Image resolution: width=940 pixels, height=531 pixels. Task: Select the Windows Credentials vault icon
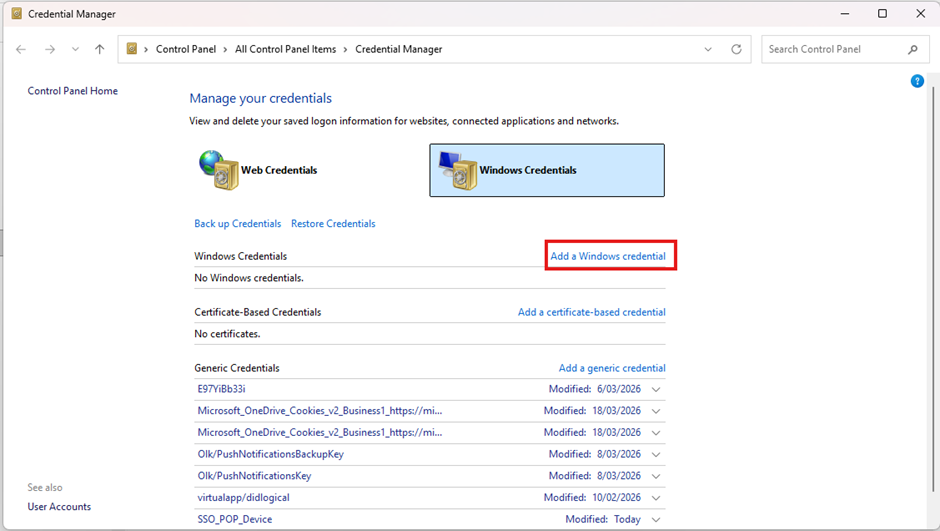(x=458, y=170)
